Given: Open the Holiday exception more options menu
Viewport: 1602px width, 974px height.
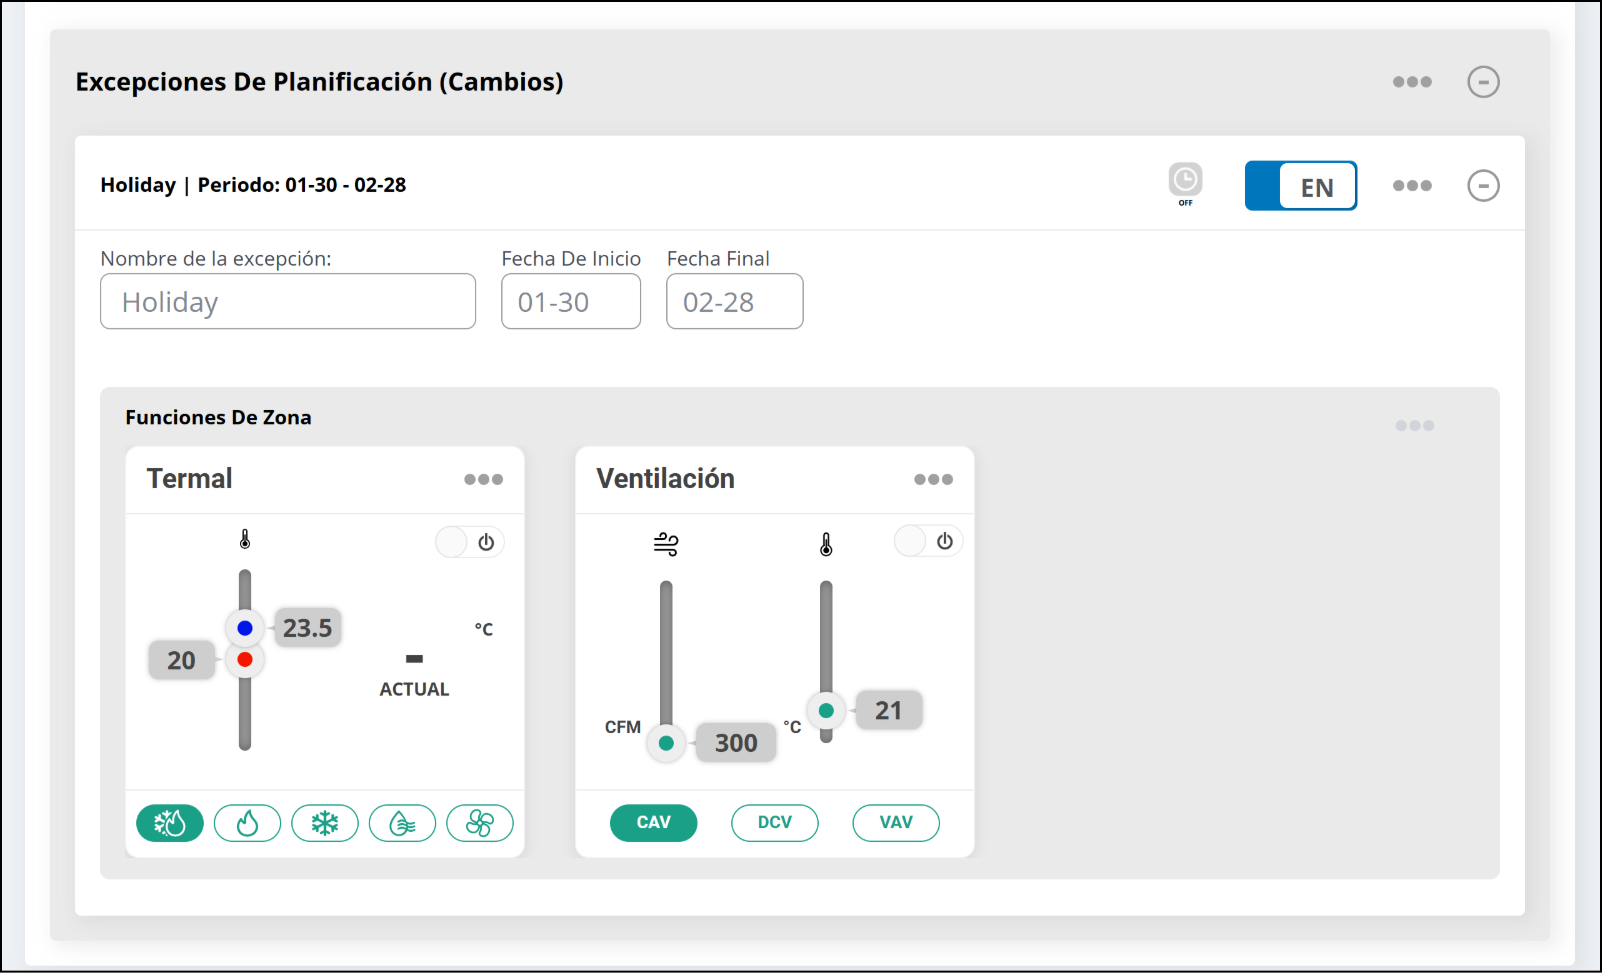Looking at the screenshot, I should click(1412, 186).
